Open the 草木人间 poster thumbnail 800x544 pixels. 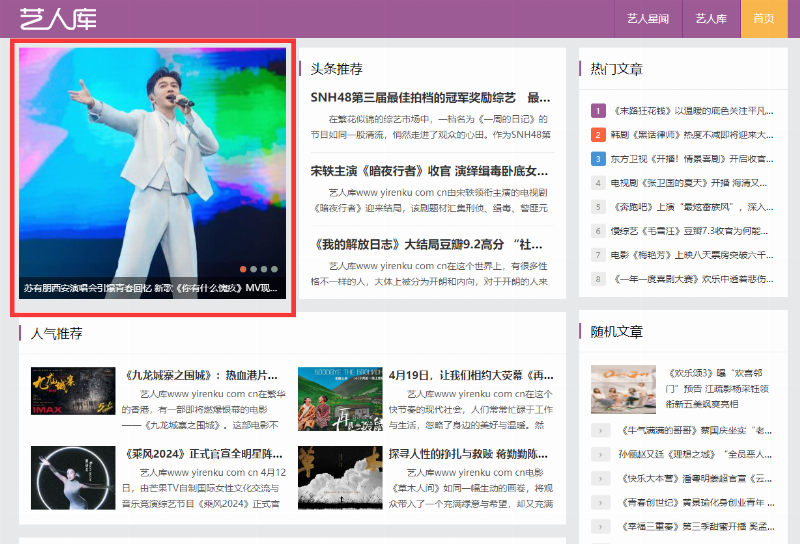340,478
